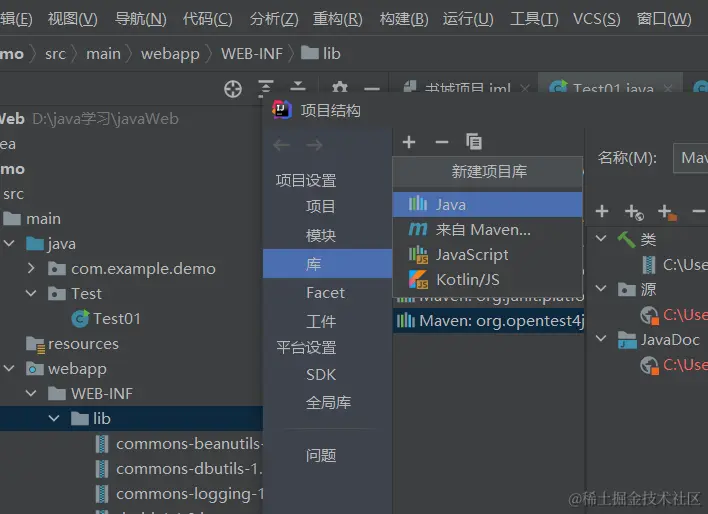Expand the com.example.demo package
This screenshot has width=708, height=514.
pos(31,268)
